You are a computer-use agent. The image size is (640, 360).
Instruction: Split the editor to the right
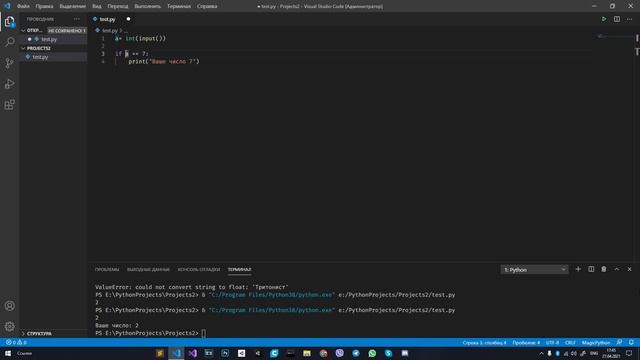(x=617, y=19)
